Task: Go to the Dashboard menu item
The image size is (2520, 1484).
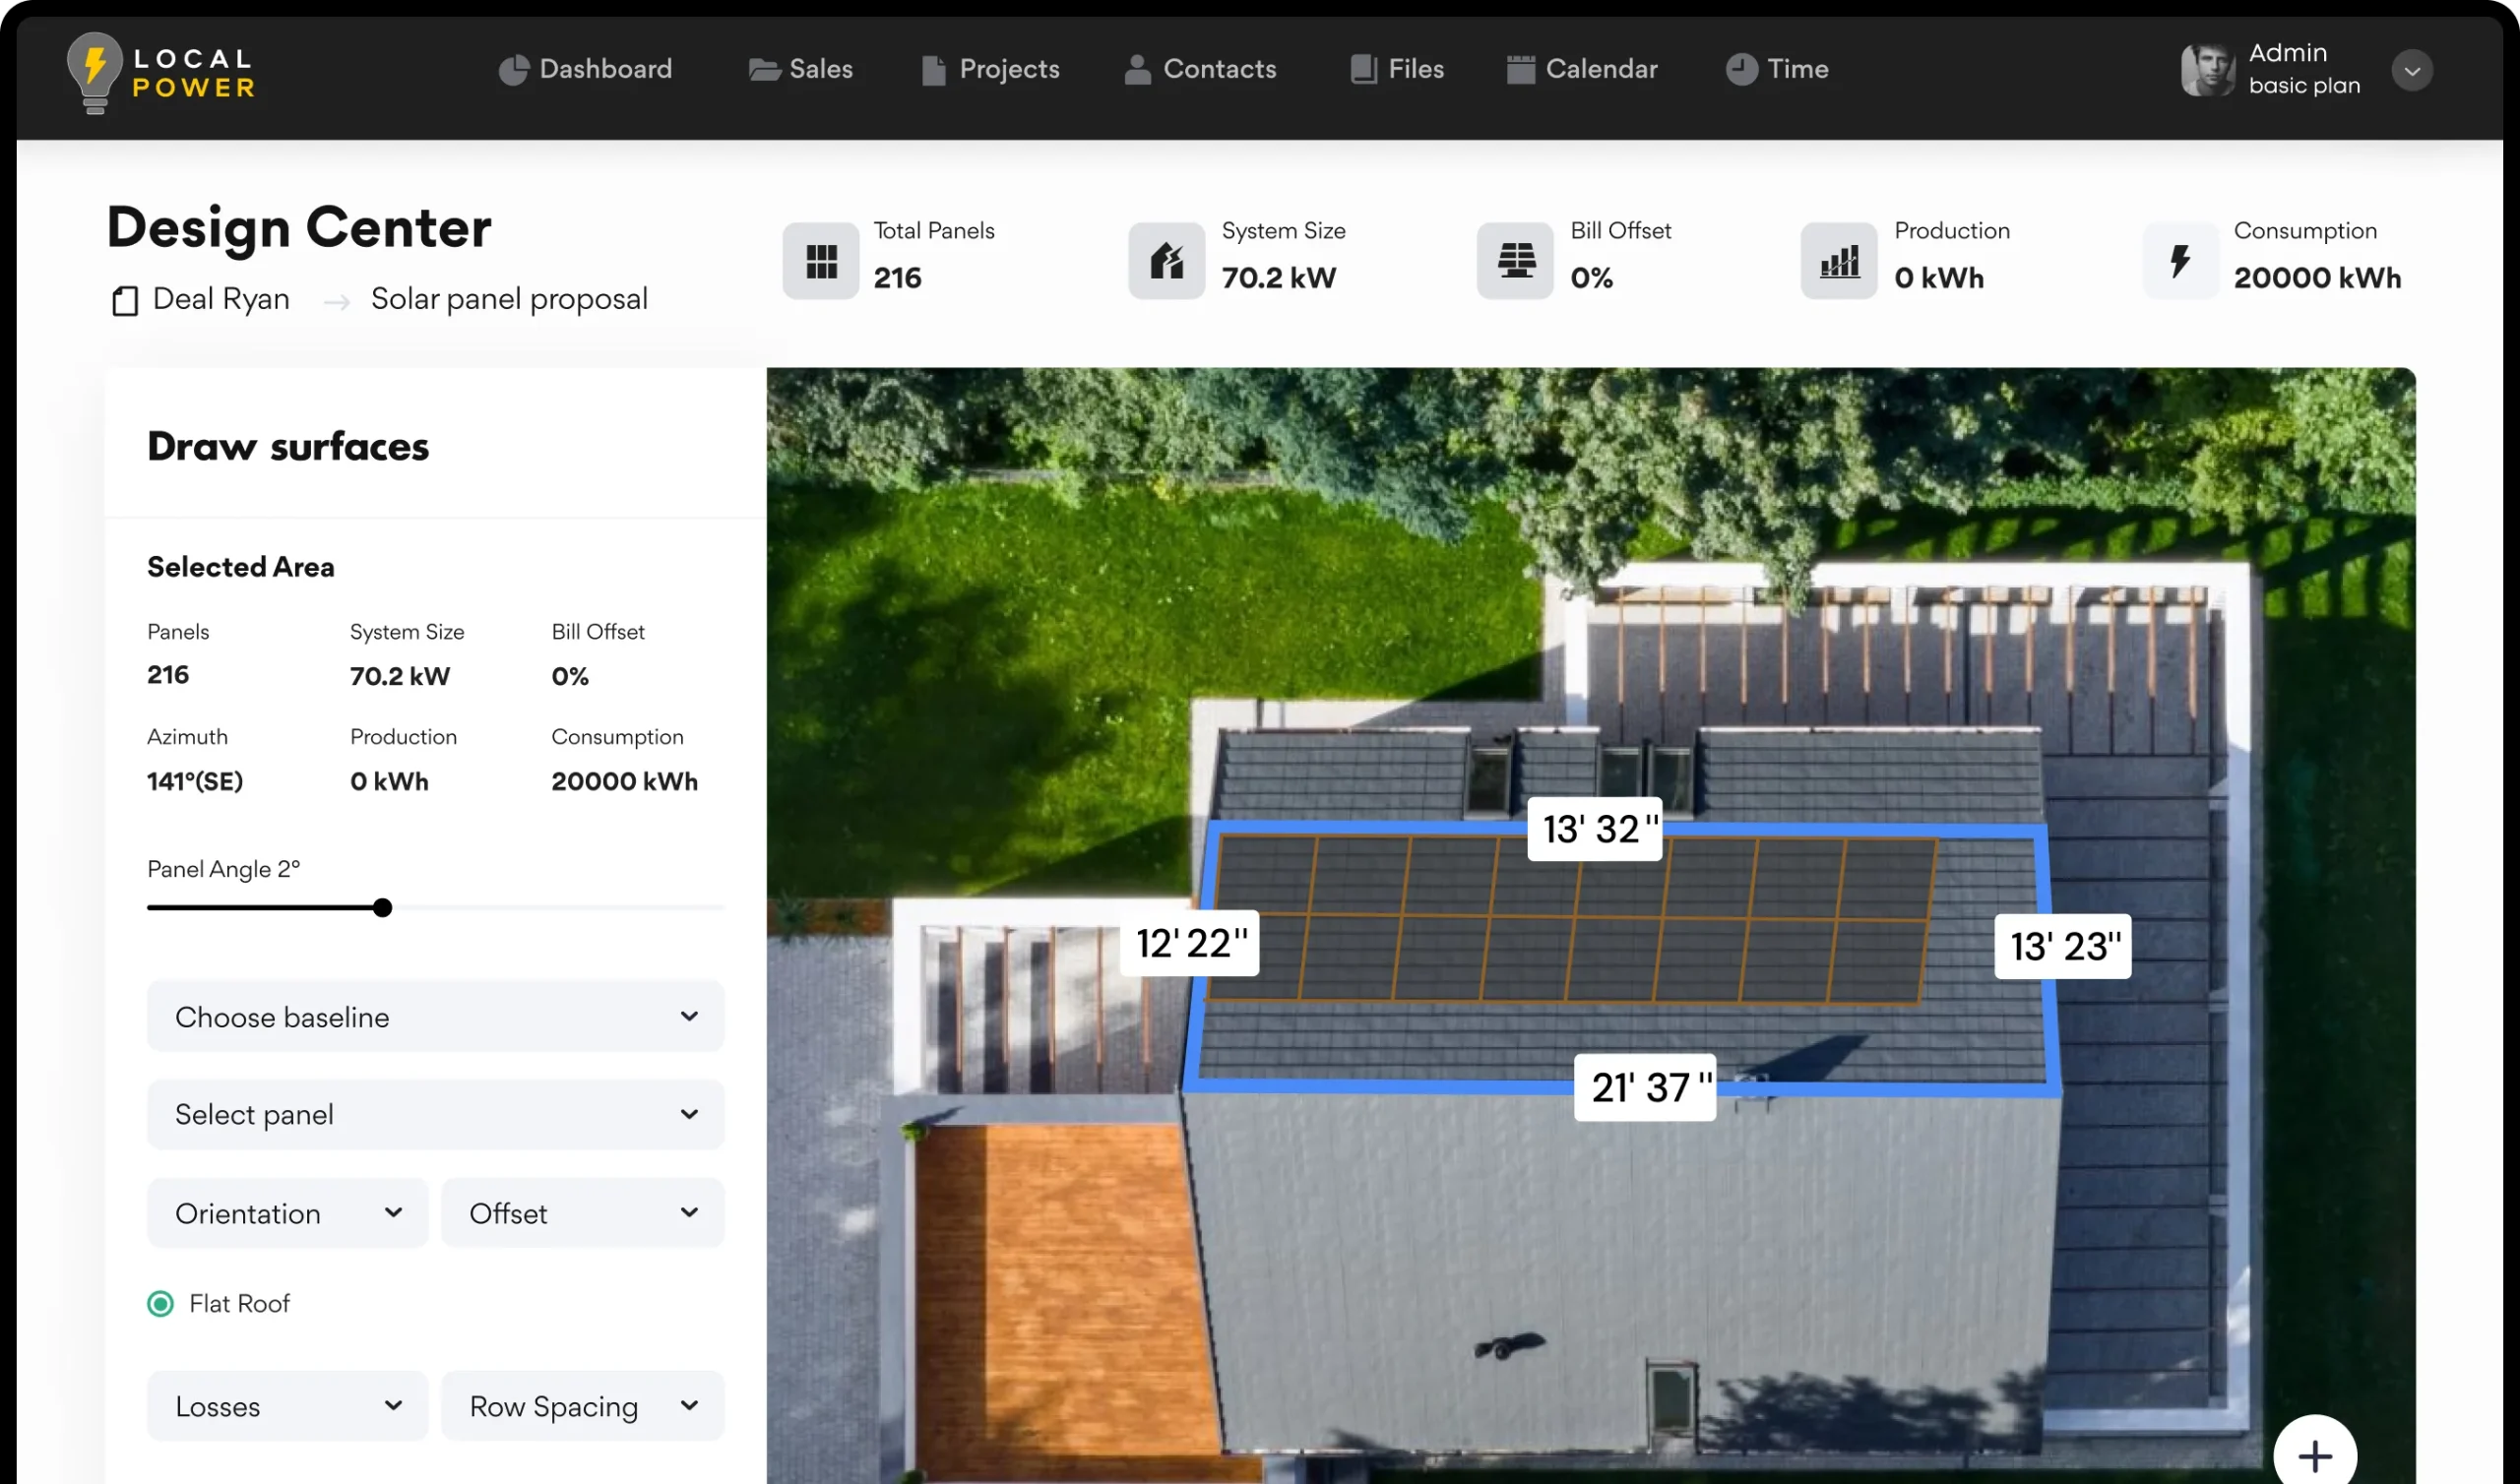Action: (x=586, y=69)
